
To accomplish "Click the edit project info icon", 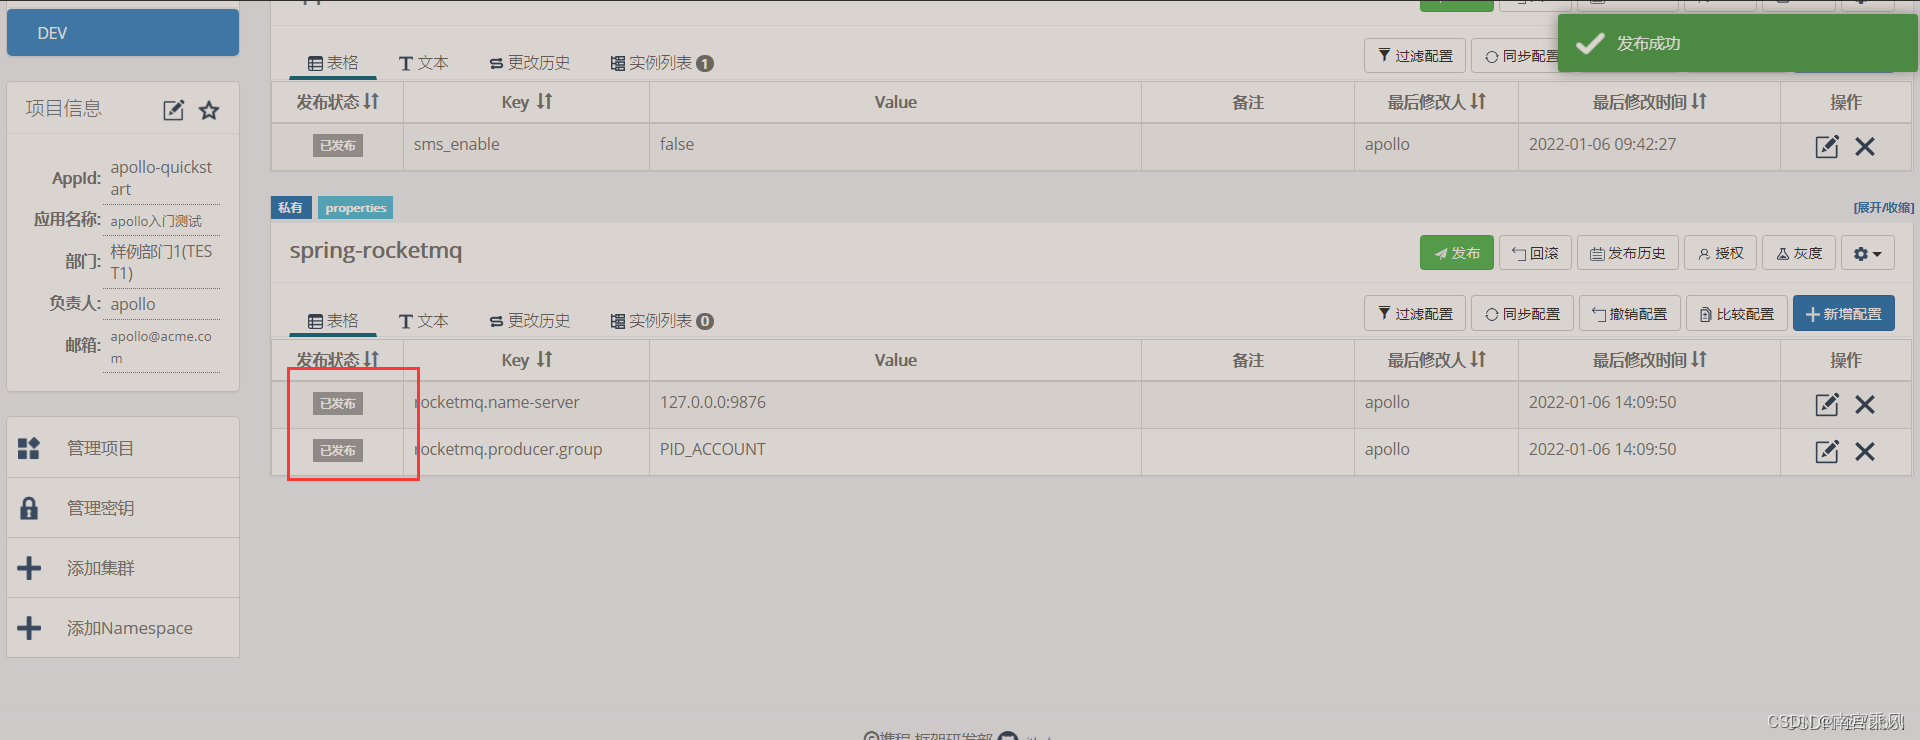I will (x=174, y=110).
